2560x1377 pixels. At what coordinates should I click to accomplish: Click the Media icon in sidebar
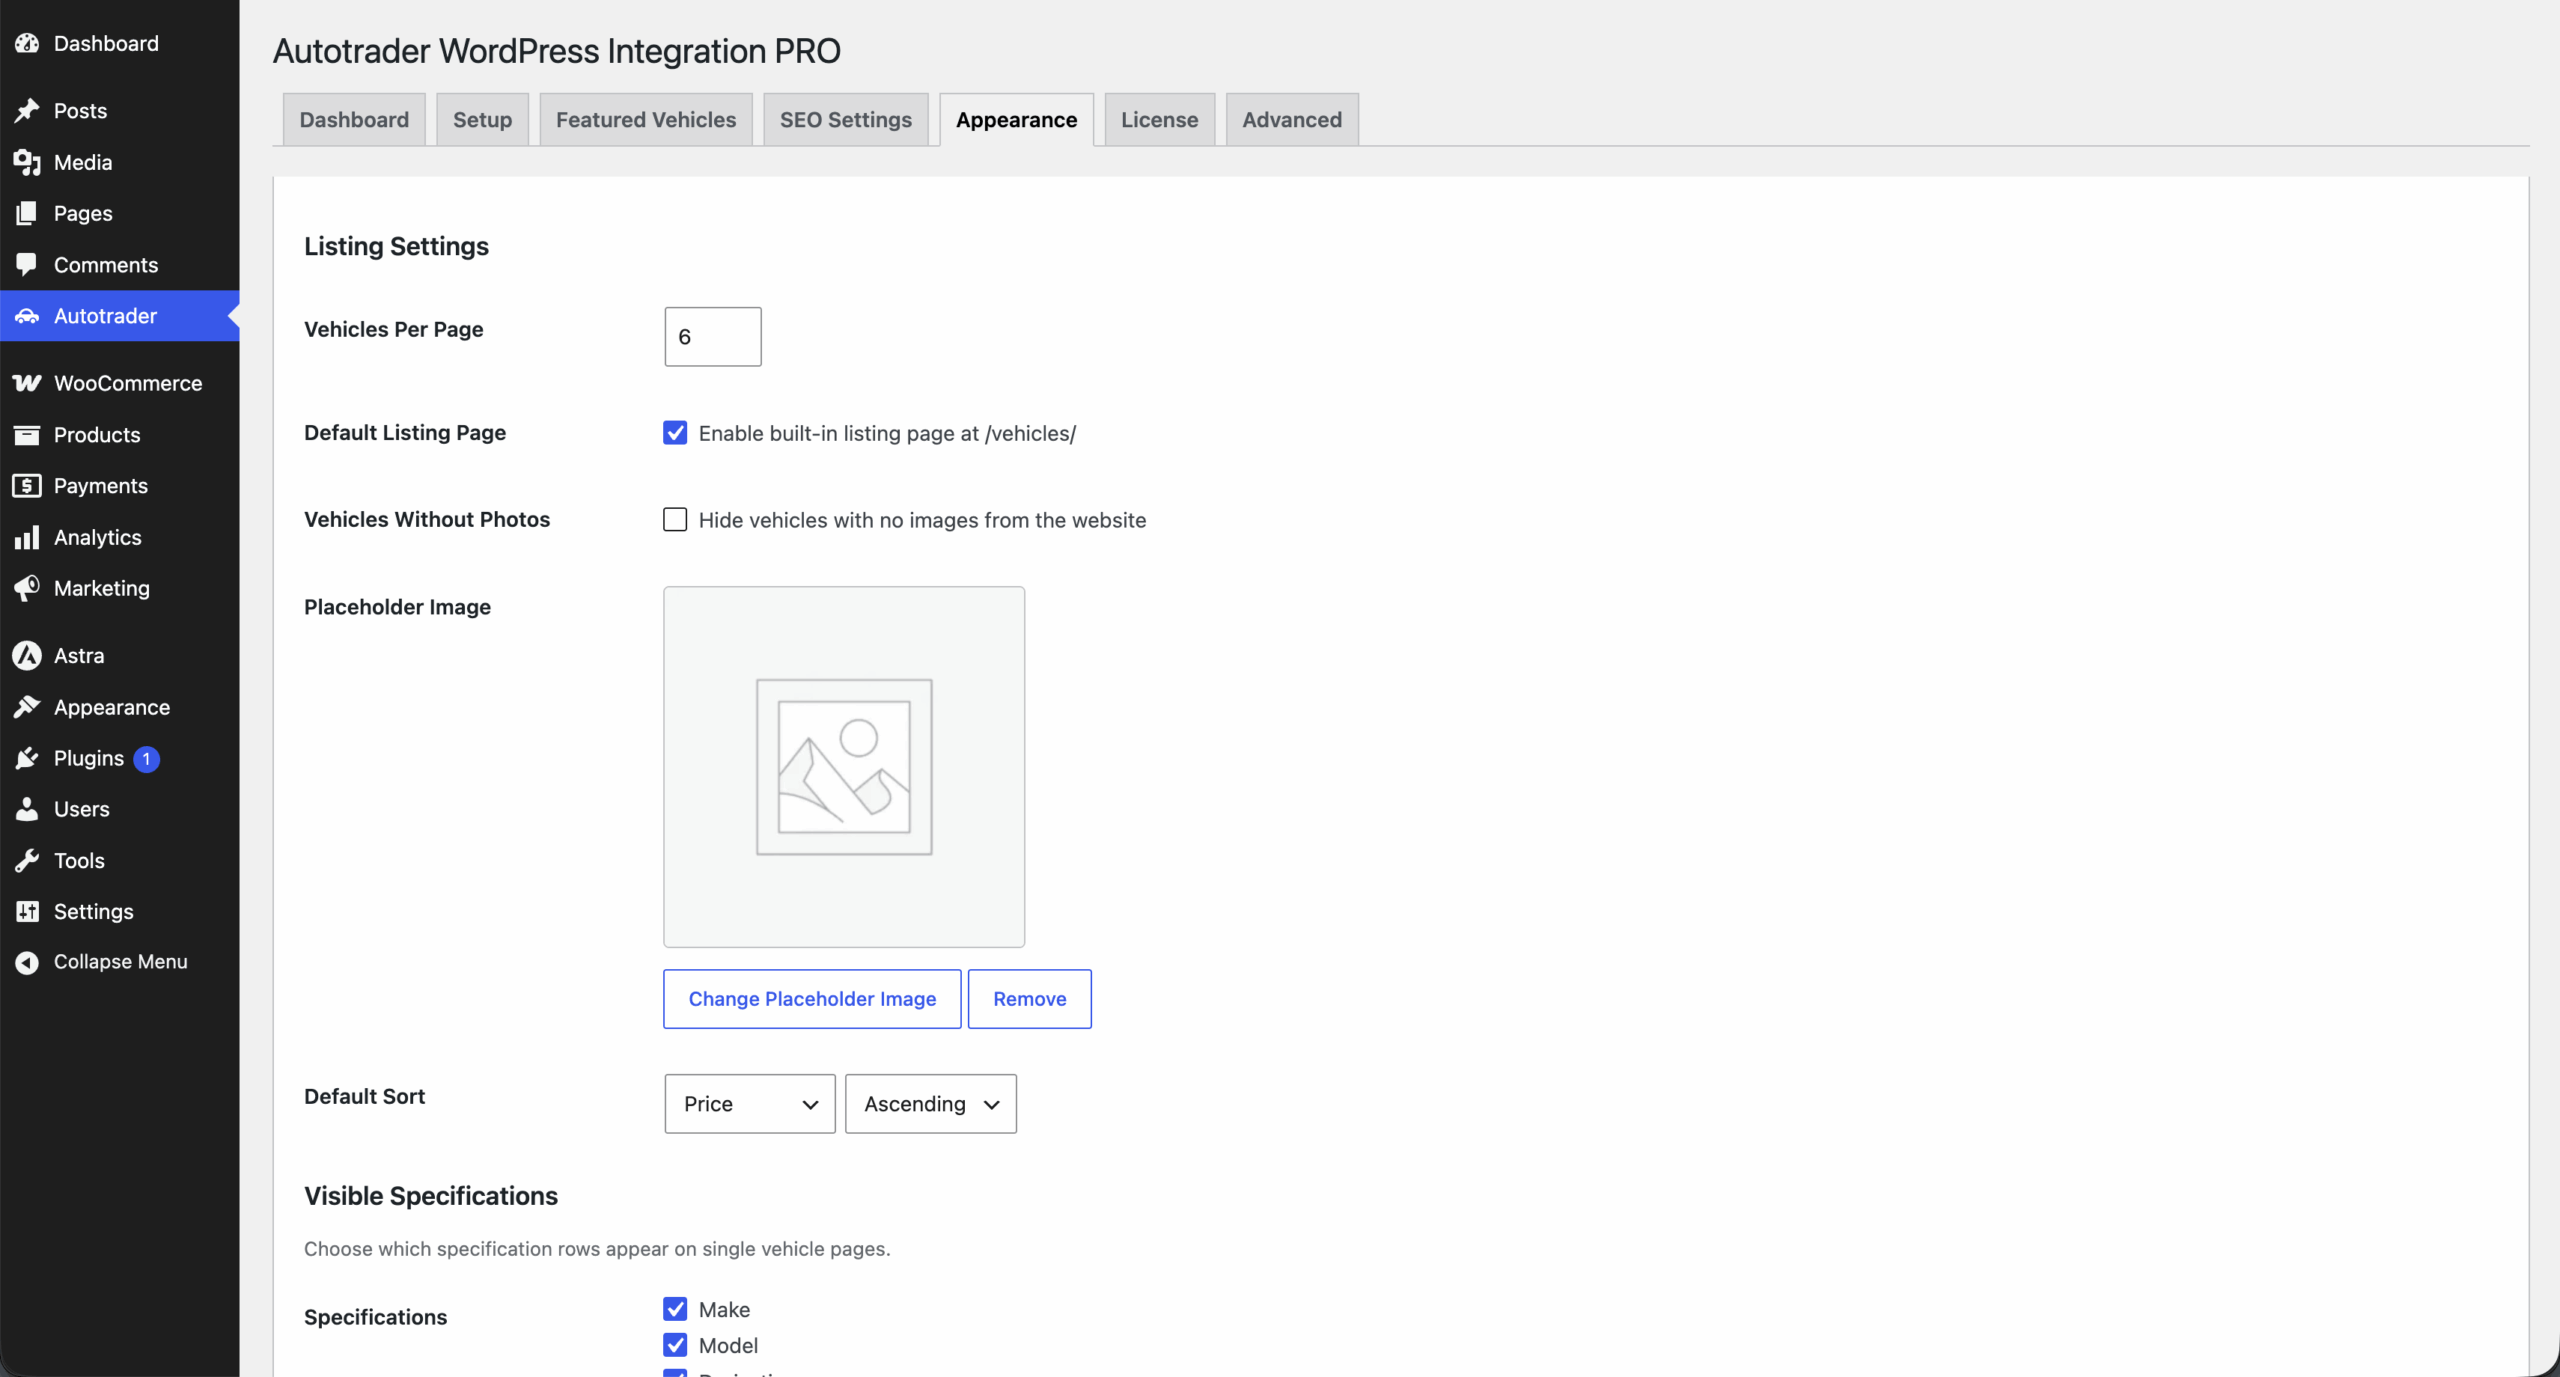pos(27,162)
